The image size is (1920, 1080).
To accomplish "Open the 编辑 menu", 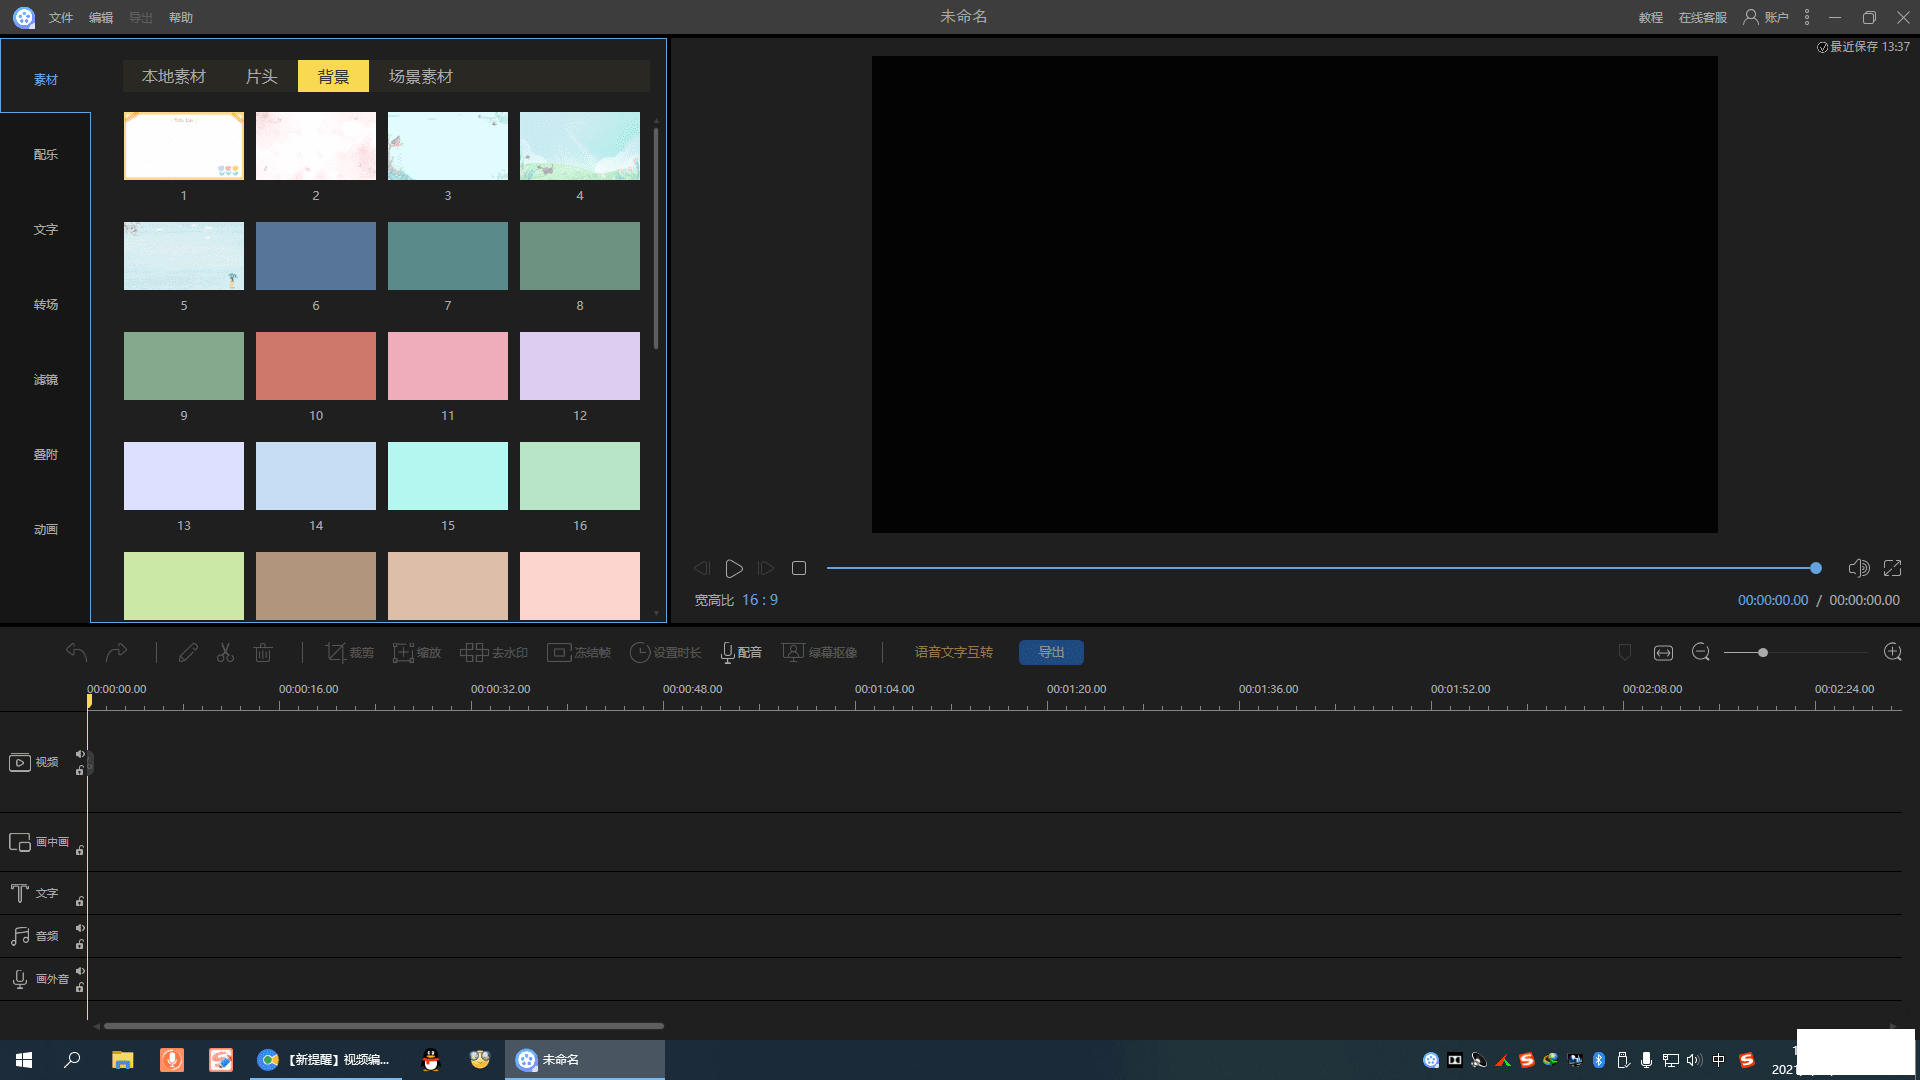I will 101,18.
